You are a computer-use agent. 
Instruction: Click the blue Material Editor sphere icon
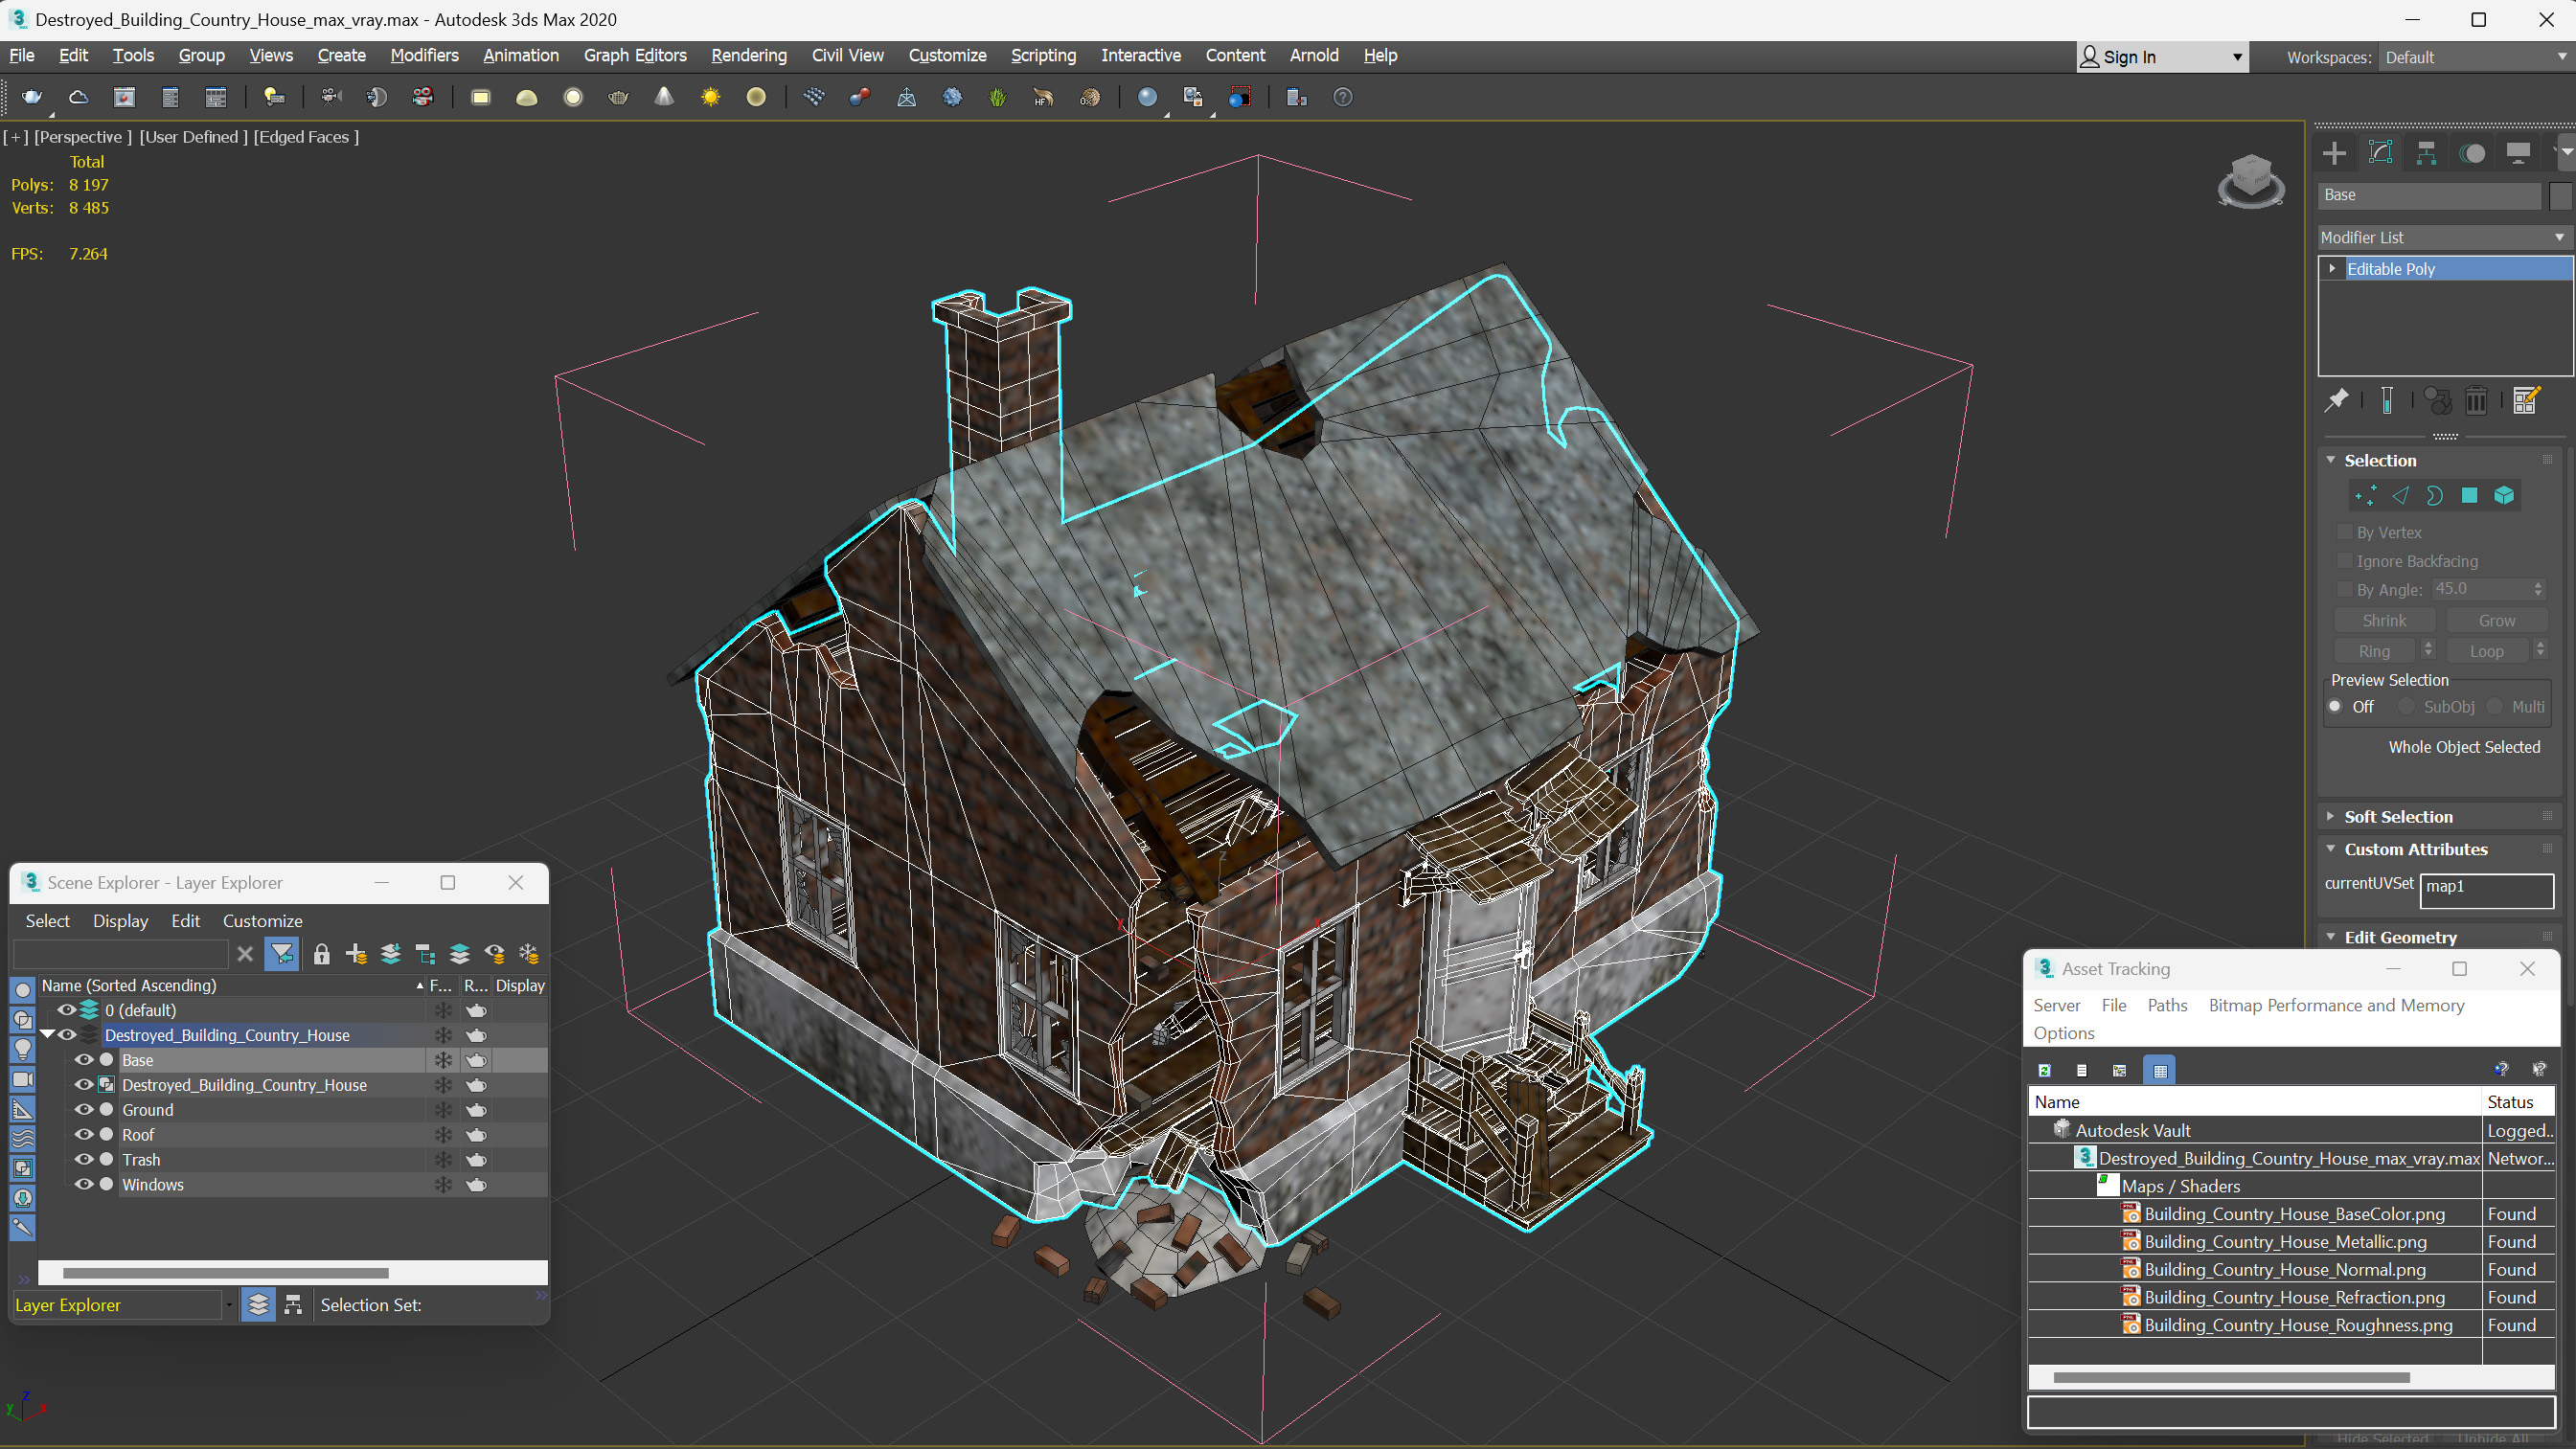(1147, 97)
